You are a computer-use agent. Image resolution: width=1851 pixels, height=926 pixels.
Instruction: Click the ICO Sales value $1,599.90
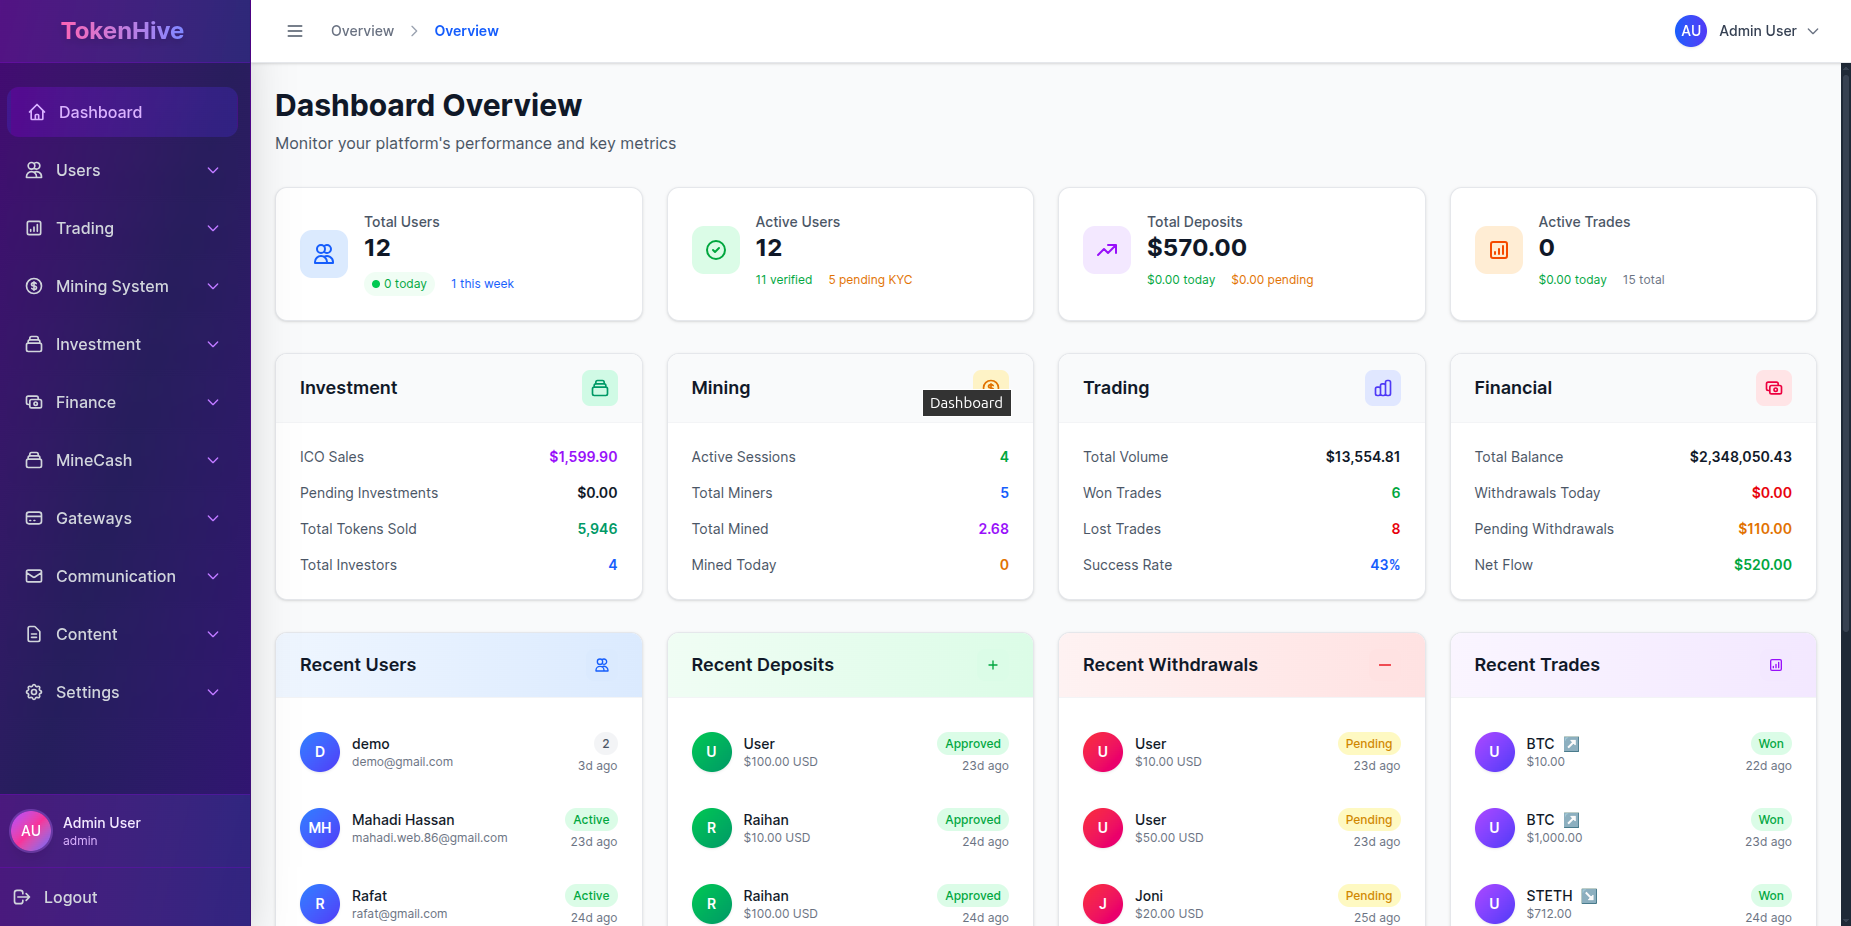click(583, 457)
